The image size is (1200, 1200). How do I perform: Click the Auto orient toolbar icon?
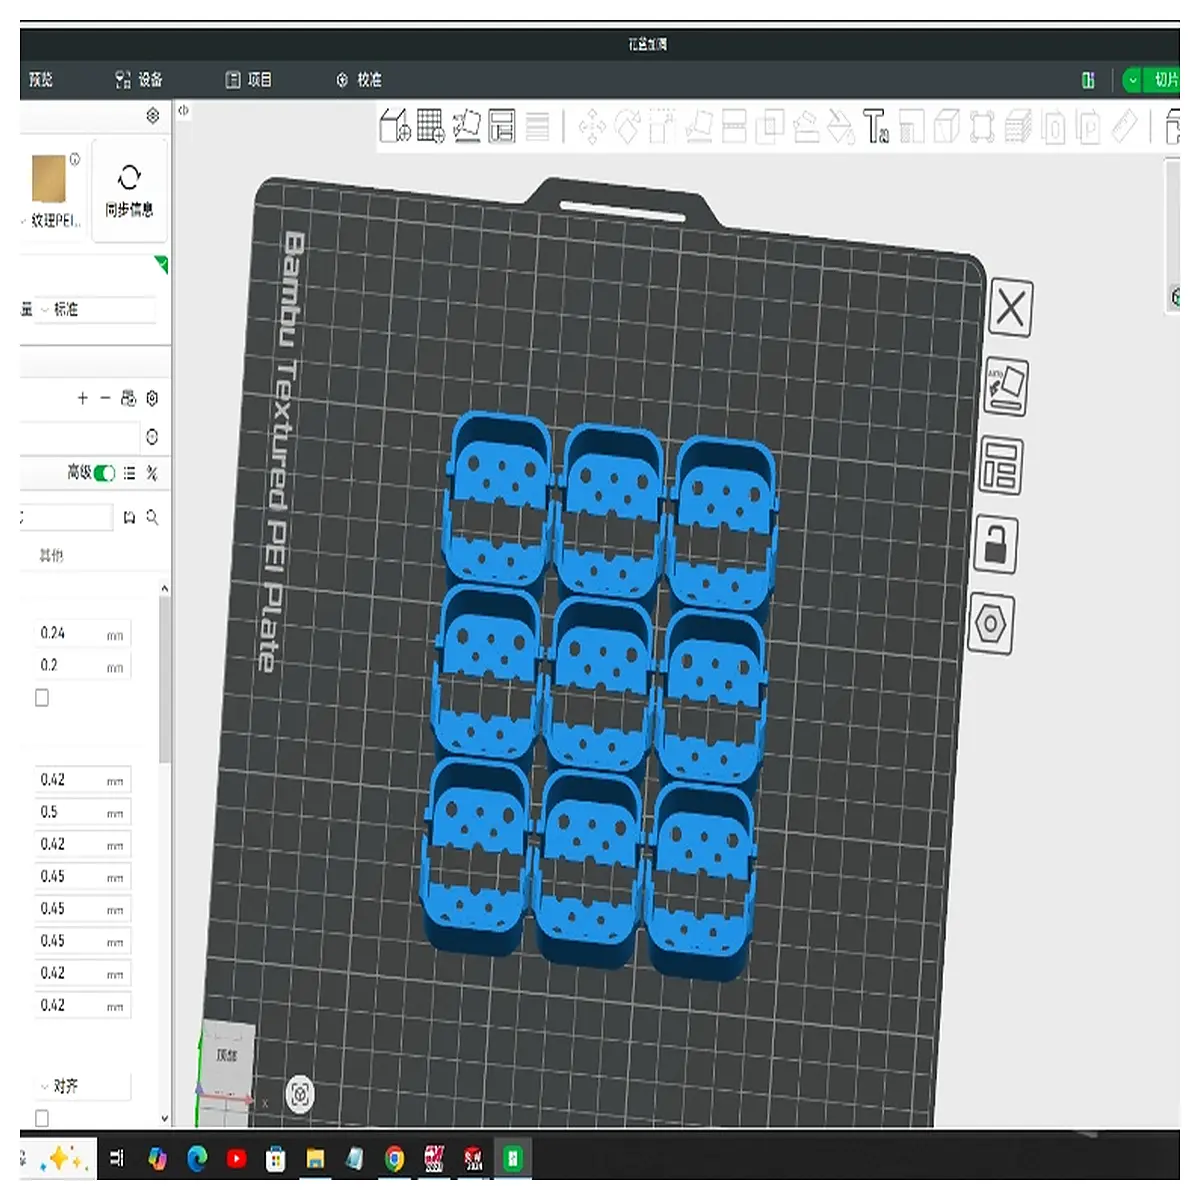(x=467, y=126)
